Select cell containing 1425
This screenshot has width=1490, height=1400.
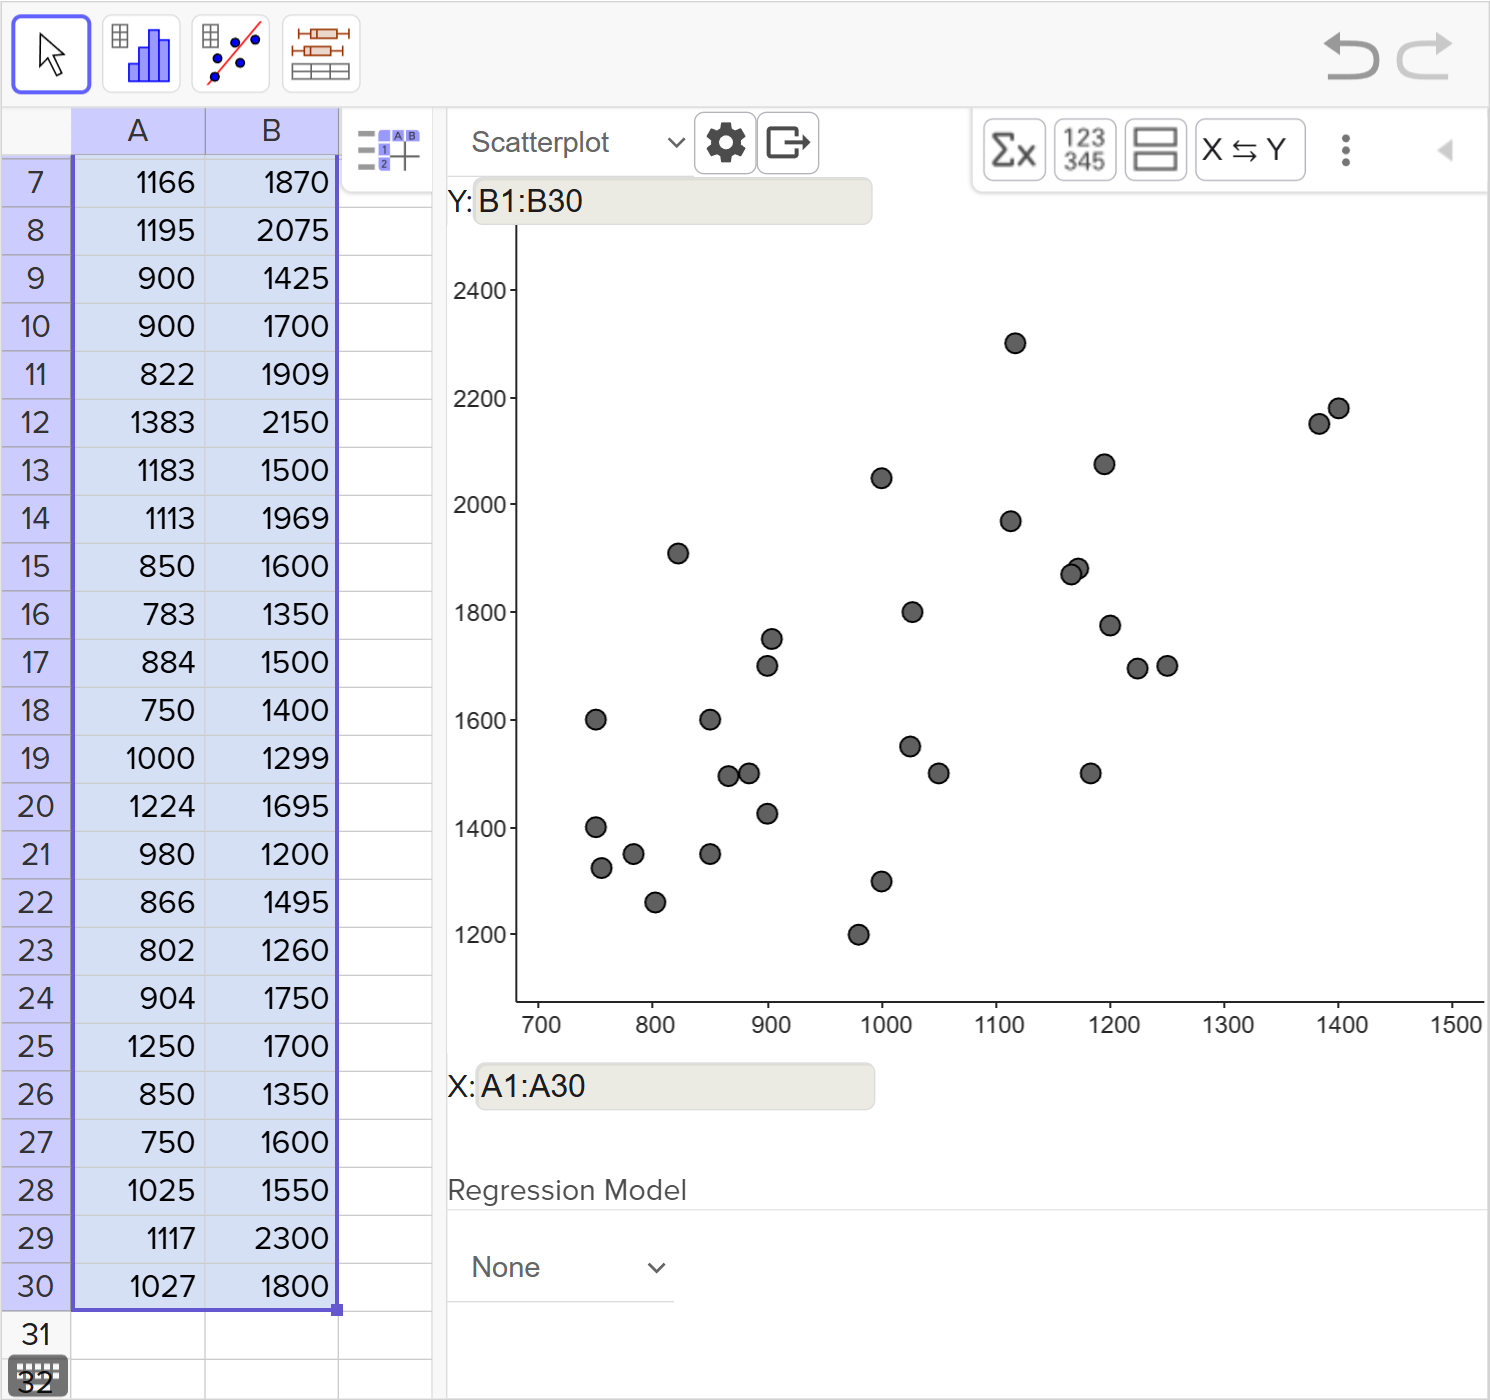point(271,279)
